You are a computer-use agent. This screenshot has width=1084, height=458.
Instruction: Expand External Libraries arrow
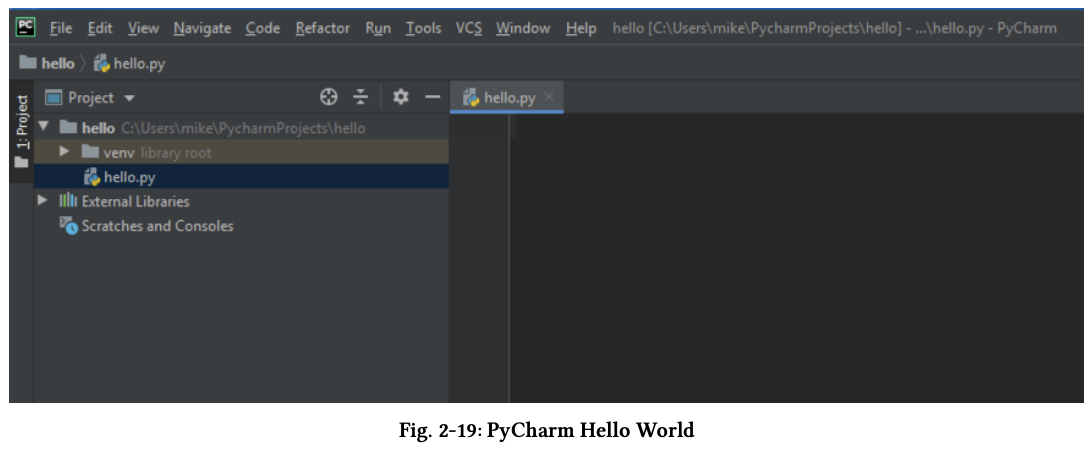tap(44, 201)
